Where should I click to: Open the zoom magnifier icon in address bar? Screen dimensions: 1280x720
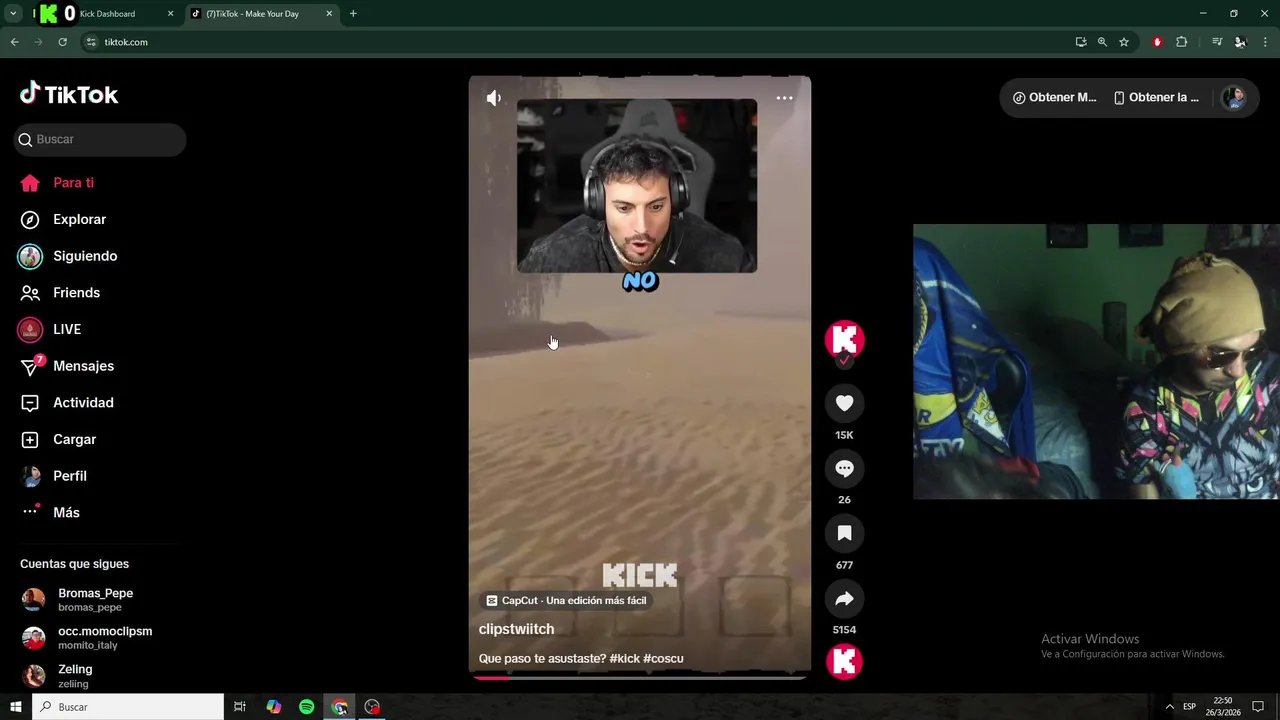(1102, 42)
